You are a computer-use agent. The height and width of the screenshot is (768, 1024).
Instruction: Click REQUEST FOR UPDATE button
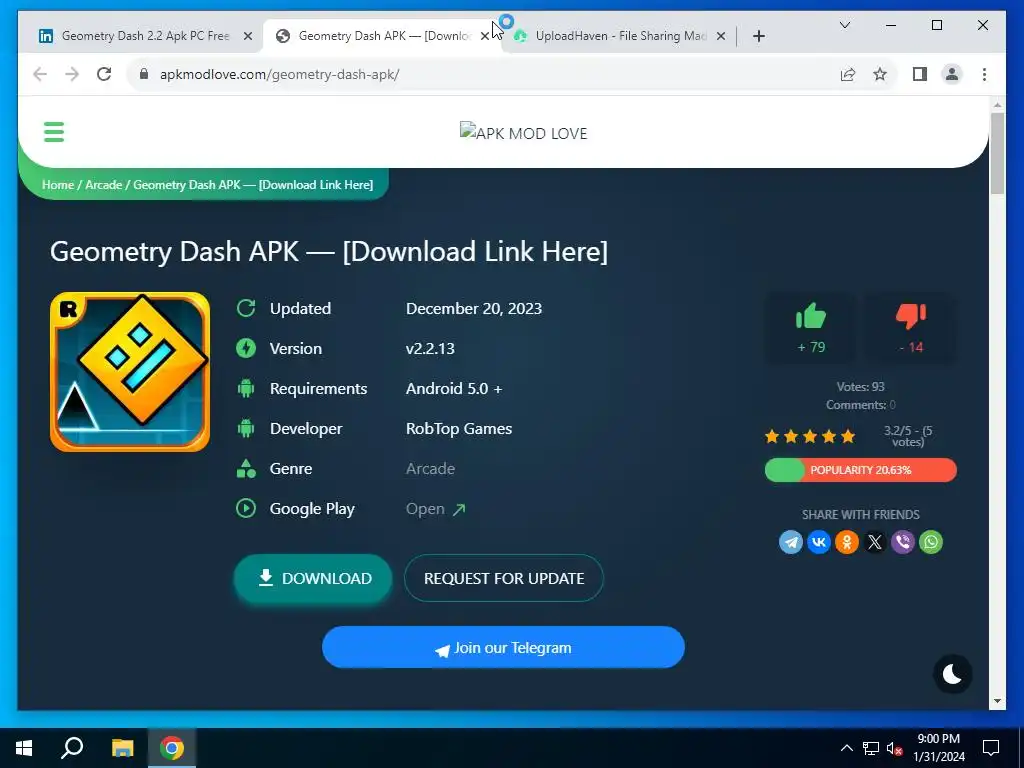click(504, 578)
